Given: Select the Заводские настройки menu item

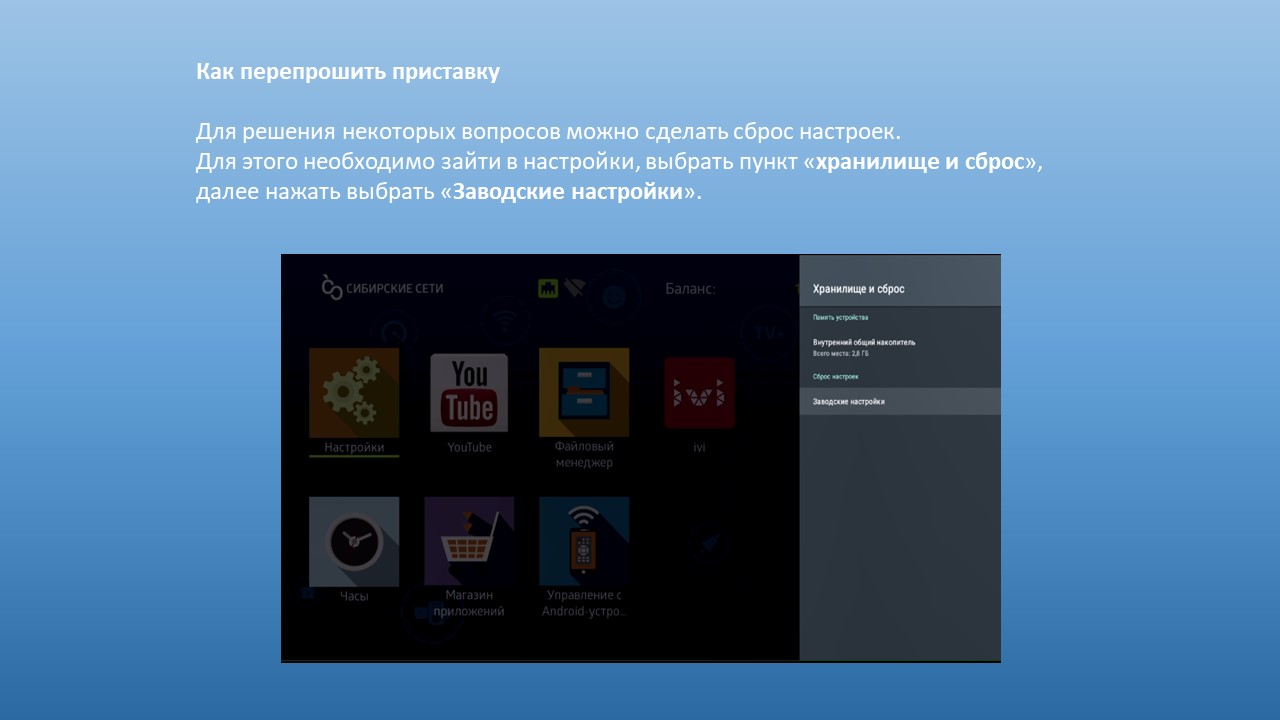Looking at the screenshot, I should pos(900,401).
